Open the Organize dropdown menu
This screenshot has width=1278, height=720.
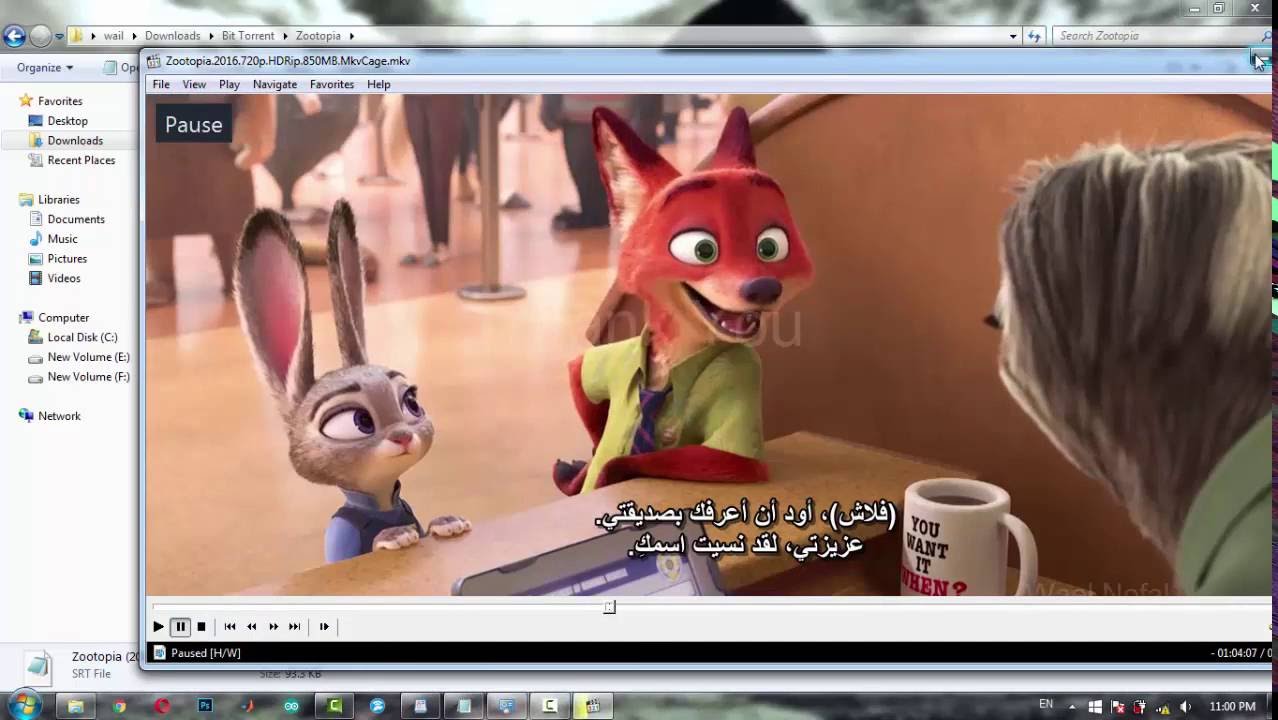45,68
